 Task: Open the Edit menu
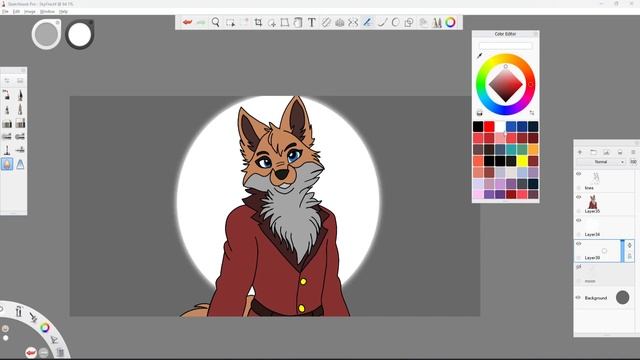(16, 11)
